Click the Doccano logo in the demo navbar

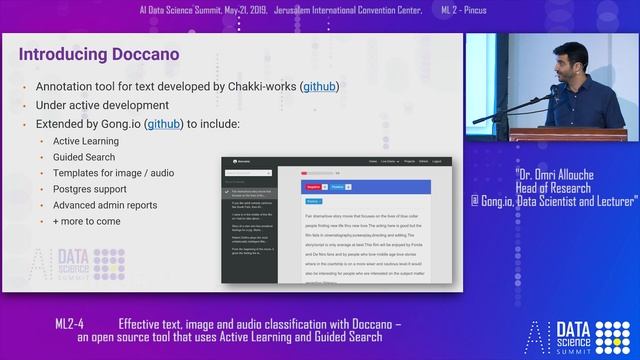241,162
